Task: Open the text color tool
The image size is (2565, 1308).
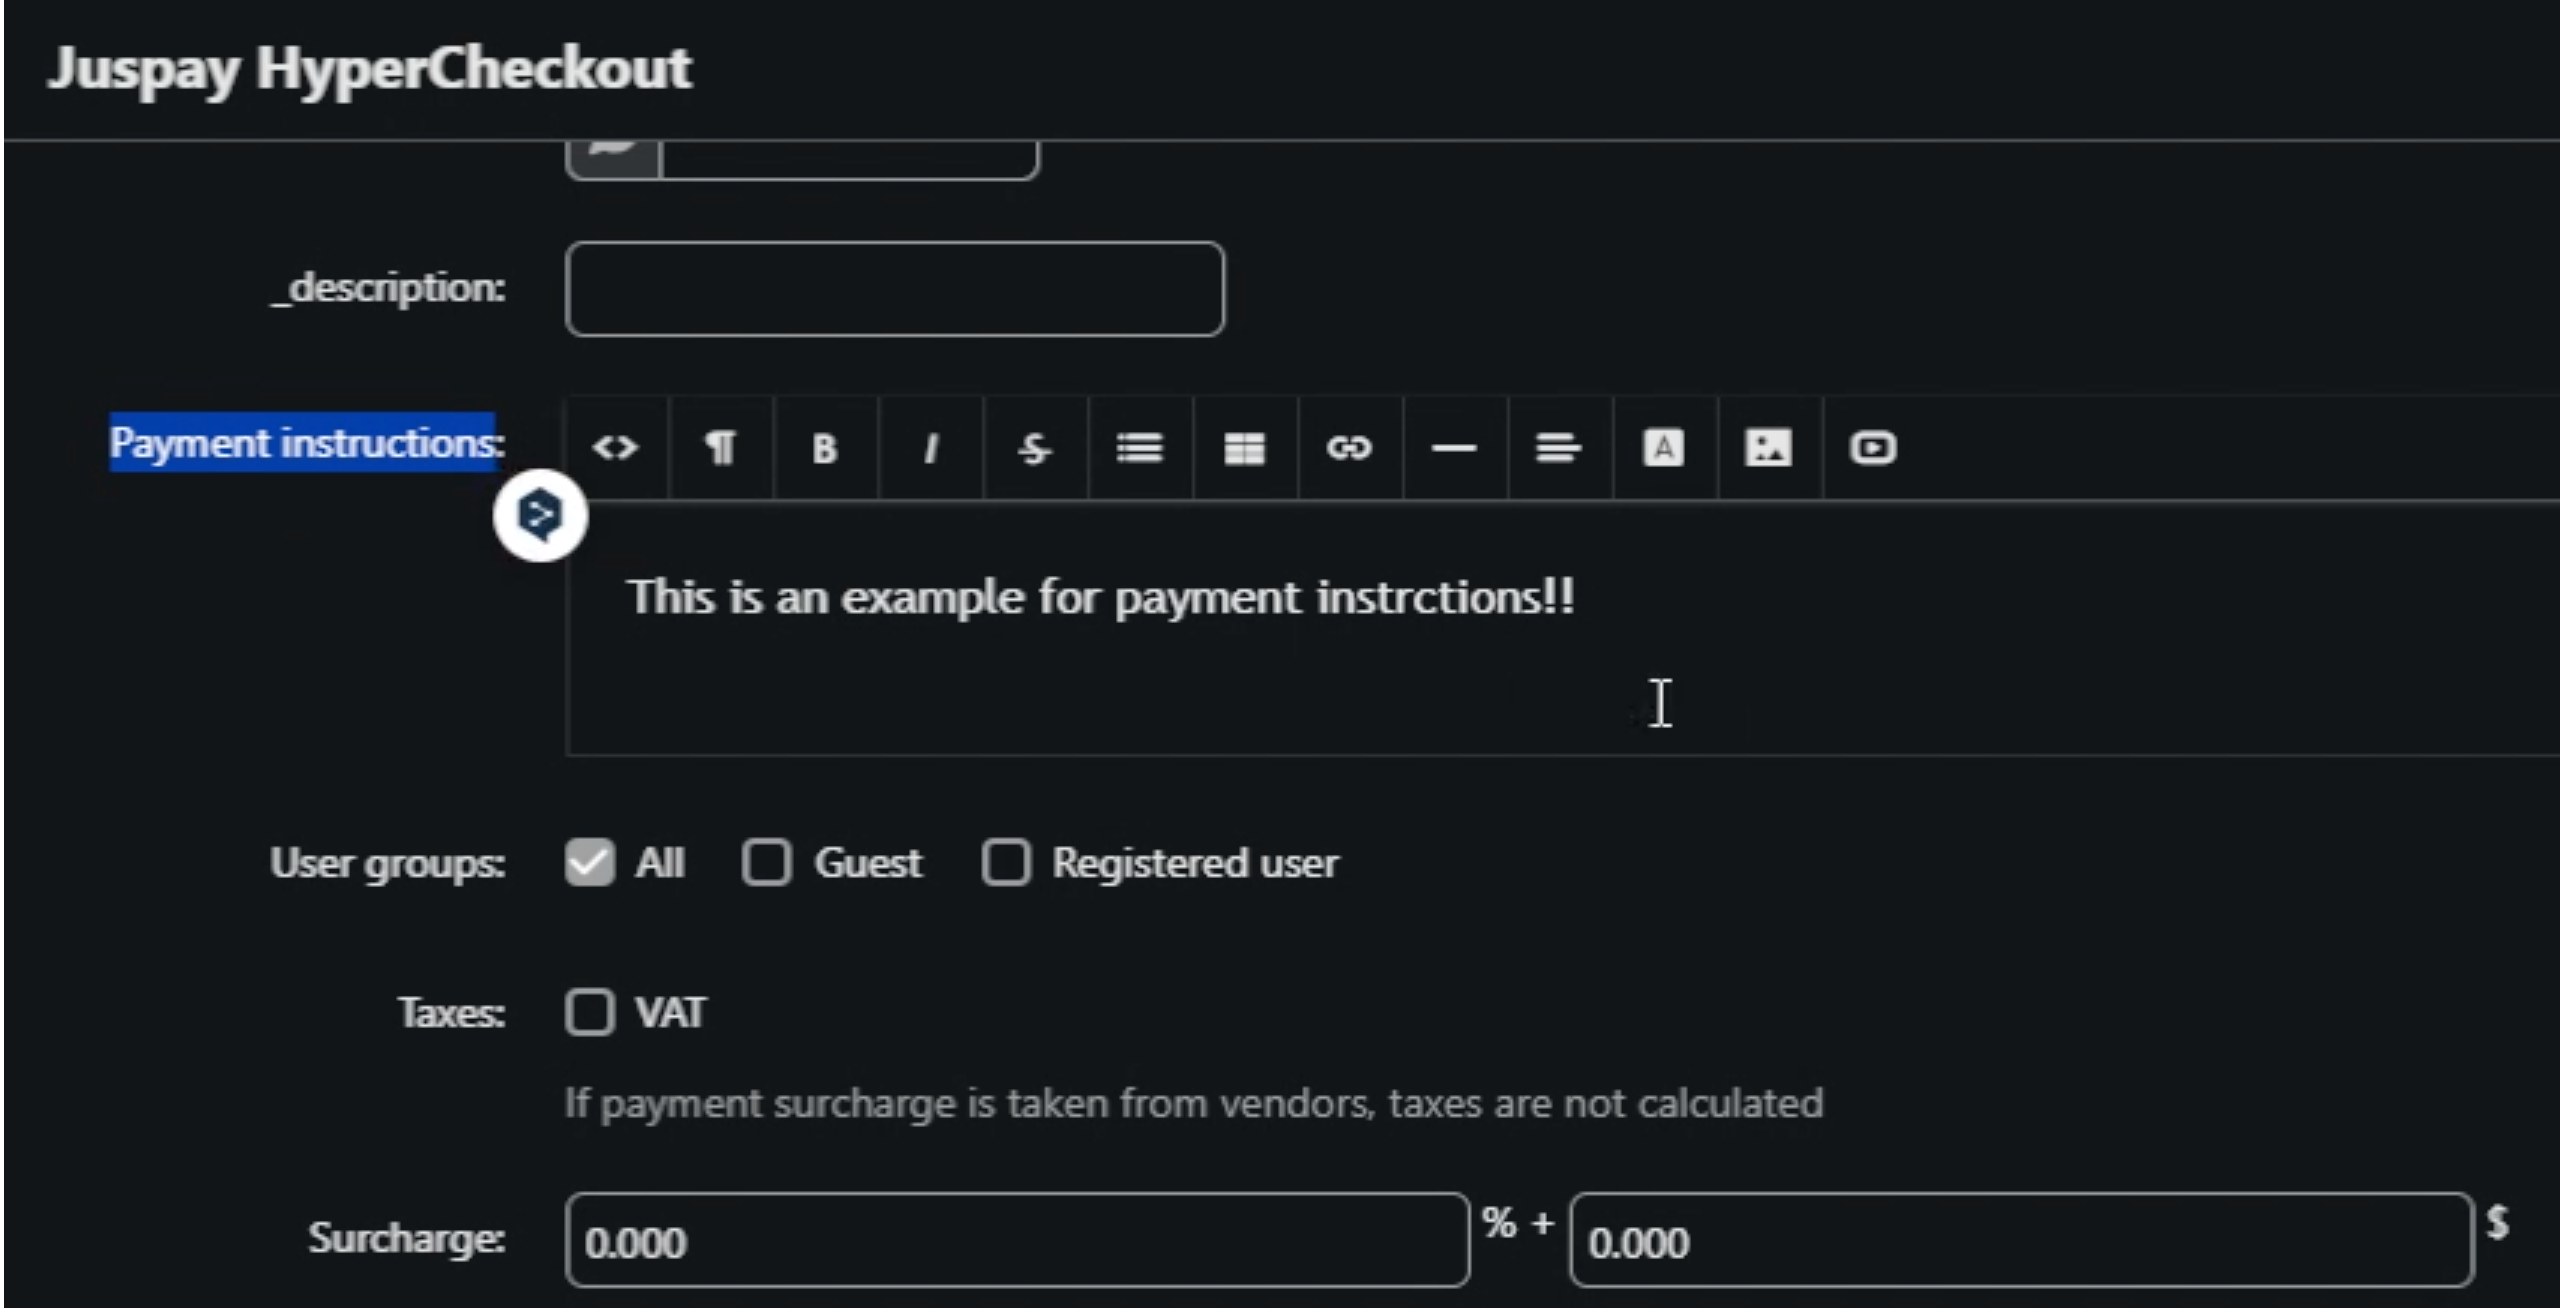Action: pos(1663,448)
